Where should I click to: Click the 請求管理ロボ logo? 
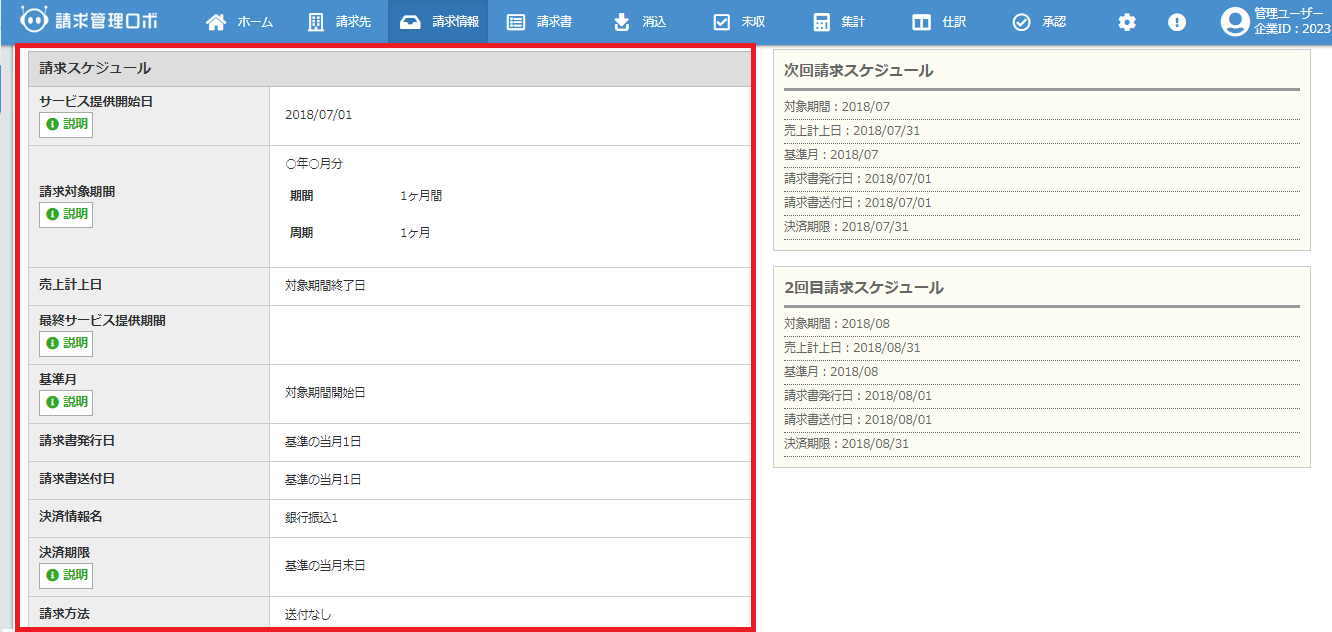coord(89,21)
